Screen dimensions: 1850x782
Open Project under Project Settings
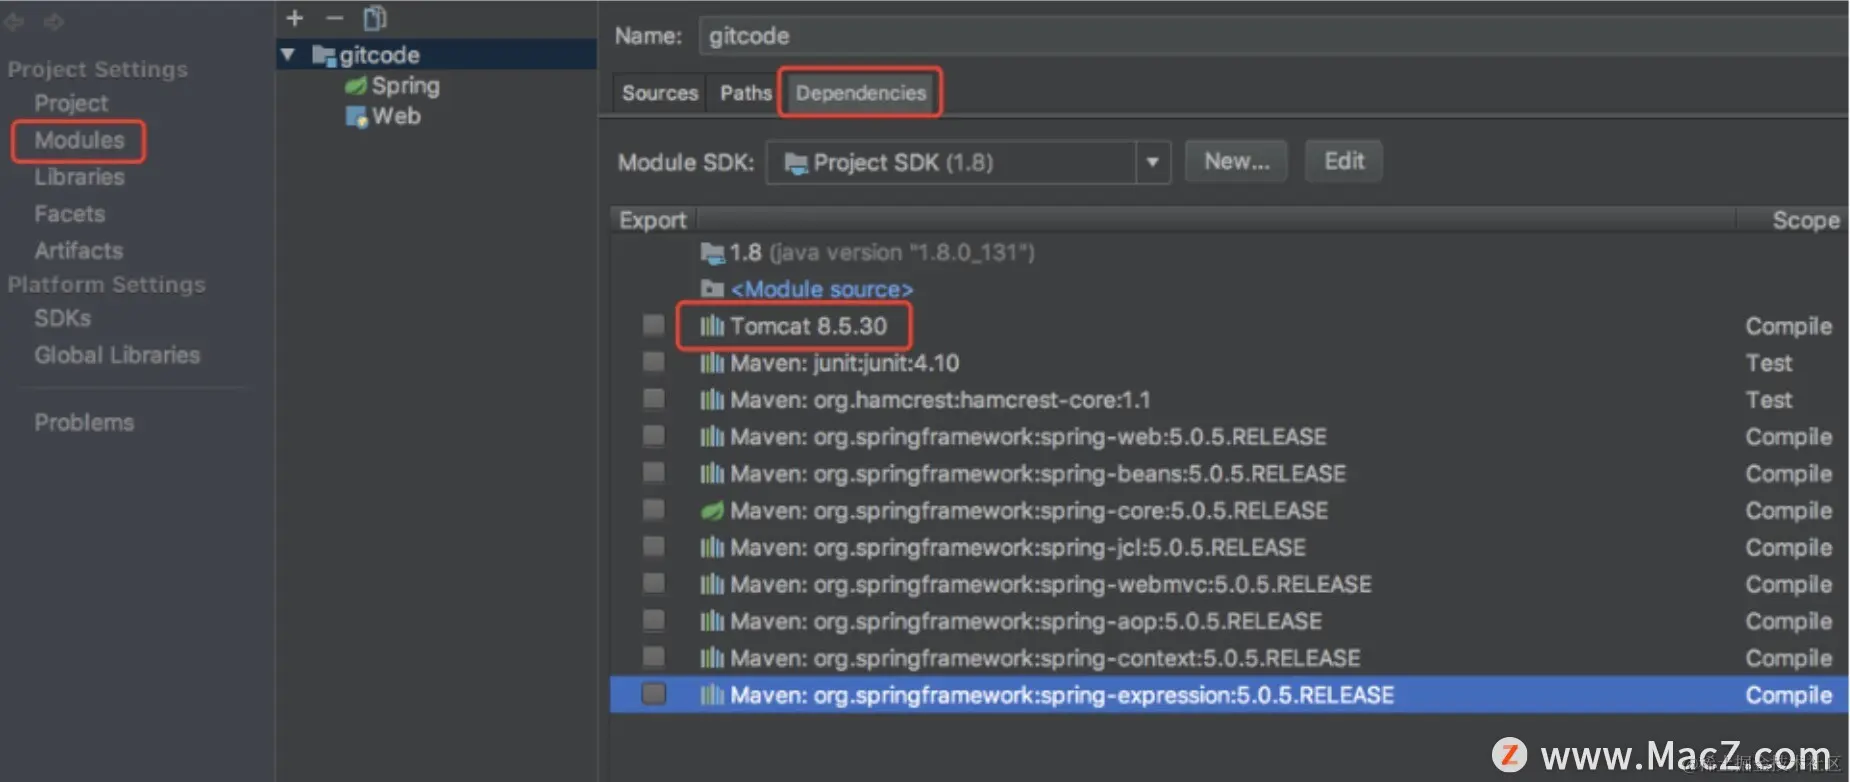click(71, 103)
